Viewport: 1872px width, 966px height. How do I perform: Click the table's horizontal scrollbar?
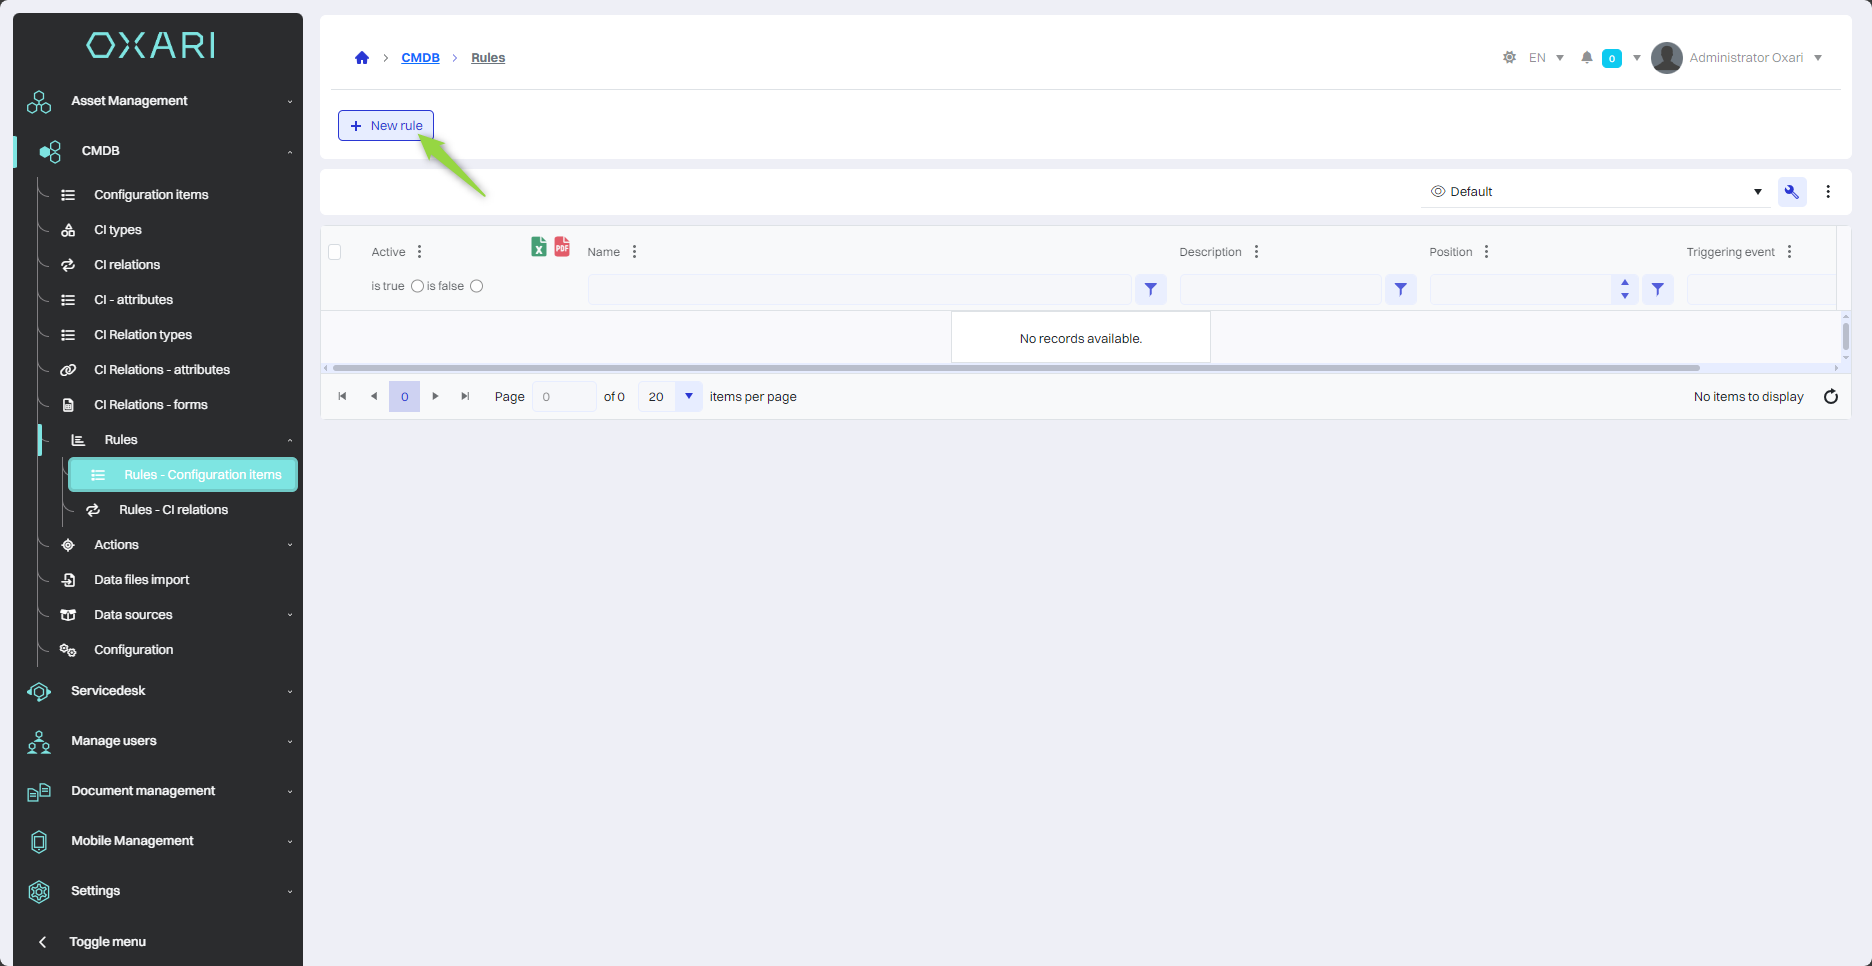point(1015,368)
